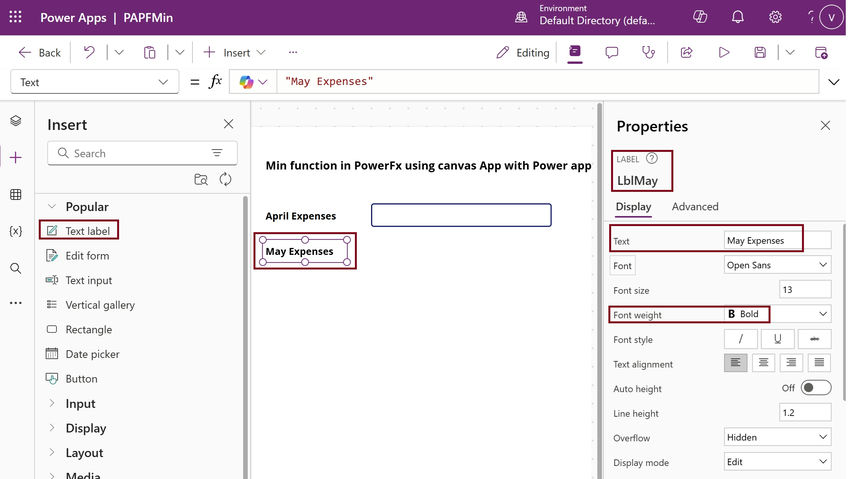Click the Back button

(39, 53)
